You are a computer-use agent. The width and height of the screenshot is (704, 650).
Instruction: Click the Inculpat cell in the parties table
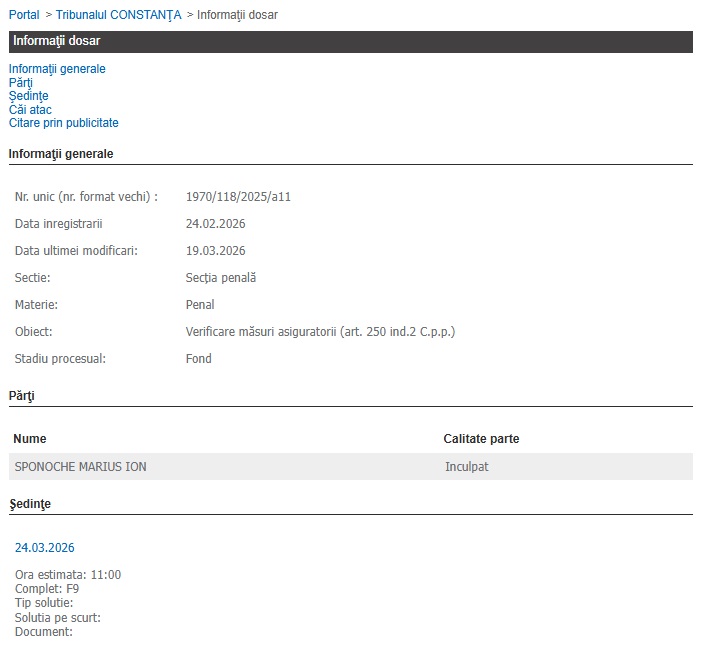click(466, 467)
